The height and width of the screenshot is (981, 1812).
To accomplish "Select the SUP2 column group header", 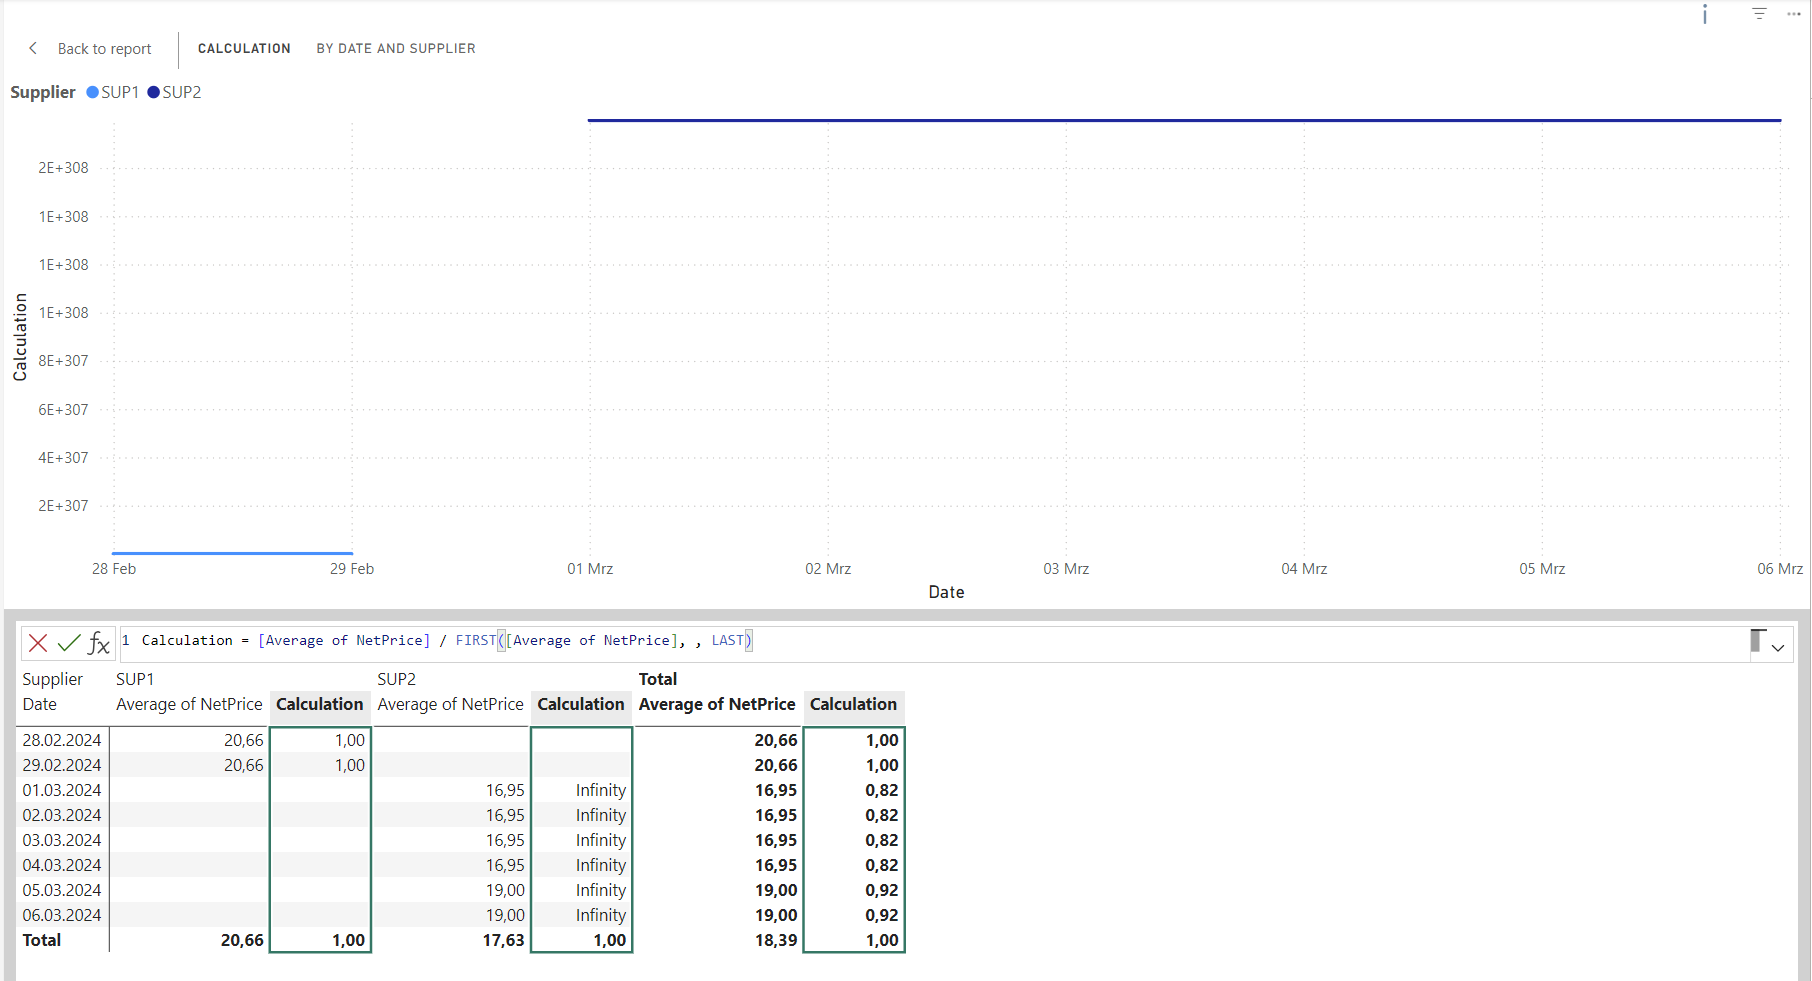I will [396, 680].
